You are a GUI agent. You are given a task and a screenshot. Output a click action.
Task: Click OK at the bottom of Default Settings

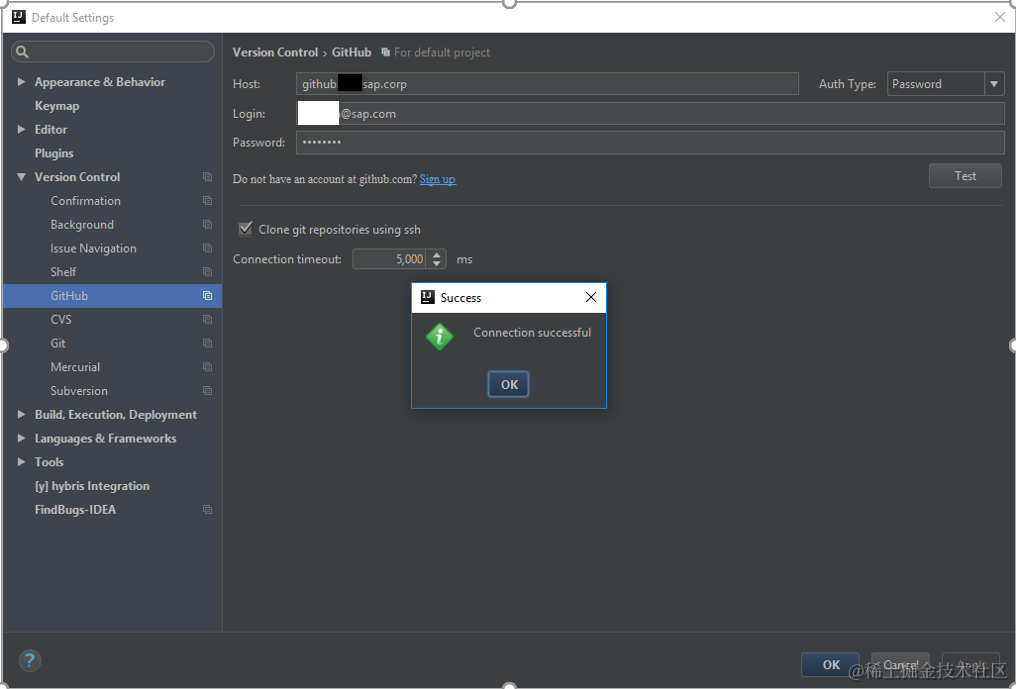coord(830,664)
